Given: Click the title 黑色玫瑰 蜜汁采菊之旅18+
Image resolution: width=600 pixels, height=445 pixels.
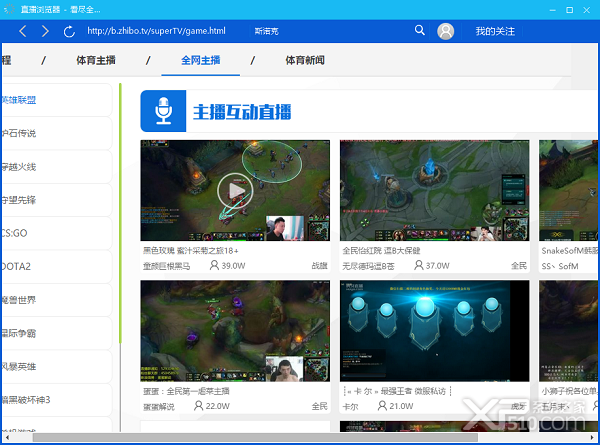Looking at the screenshot, I should [191, 251].
